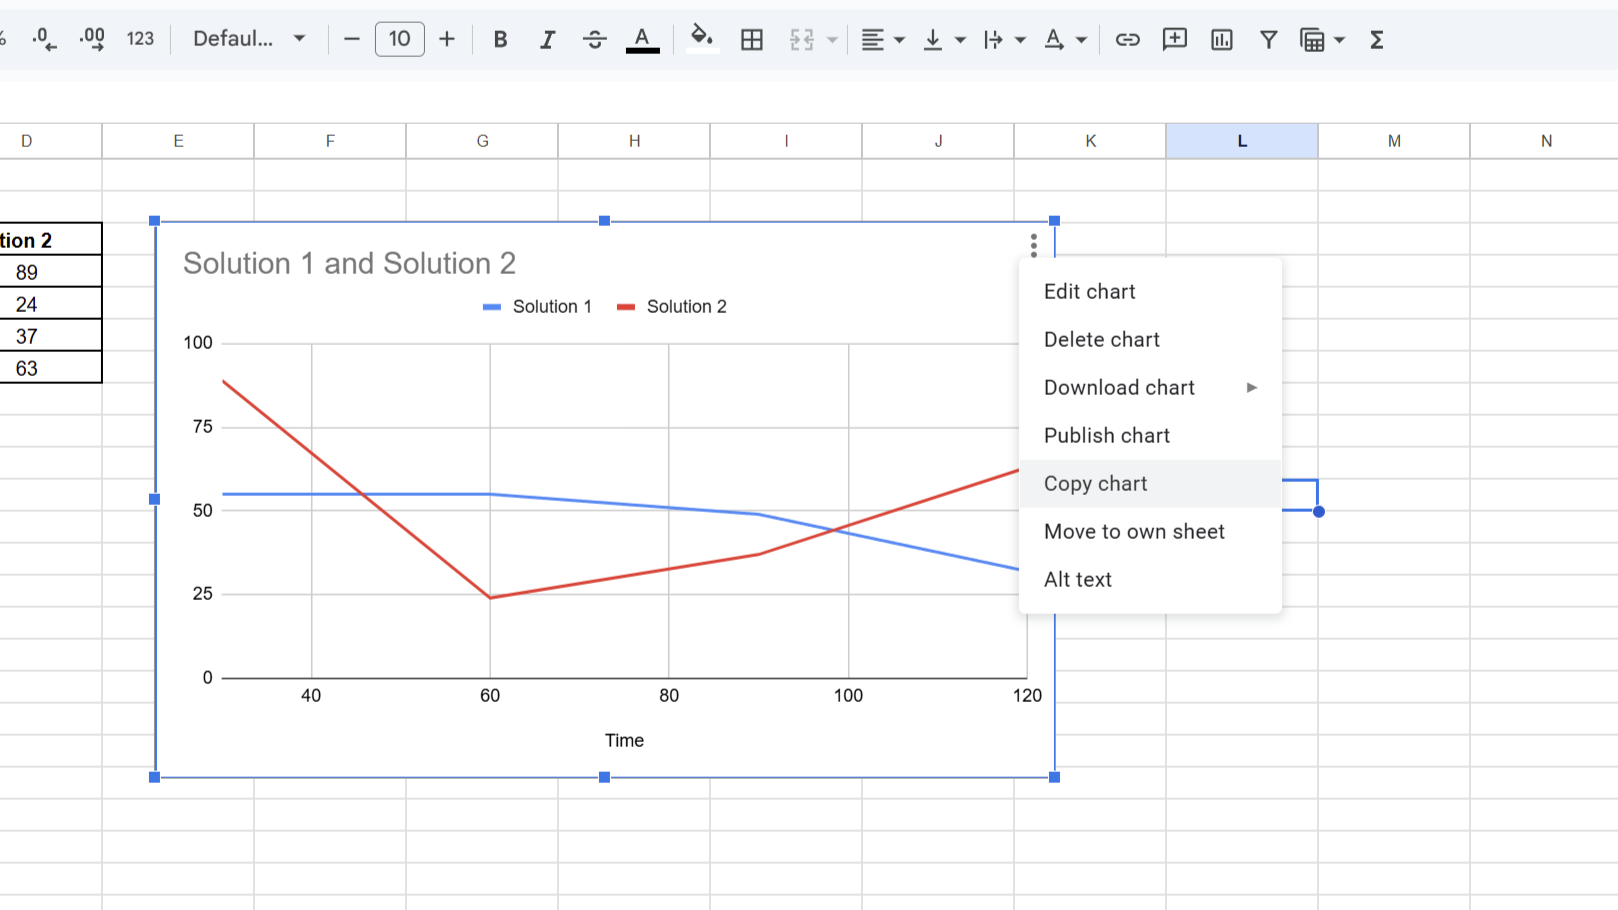1618x910 pixels.
Task: Open the font family dropdown
Action: 249,39
